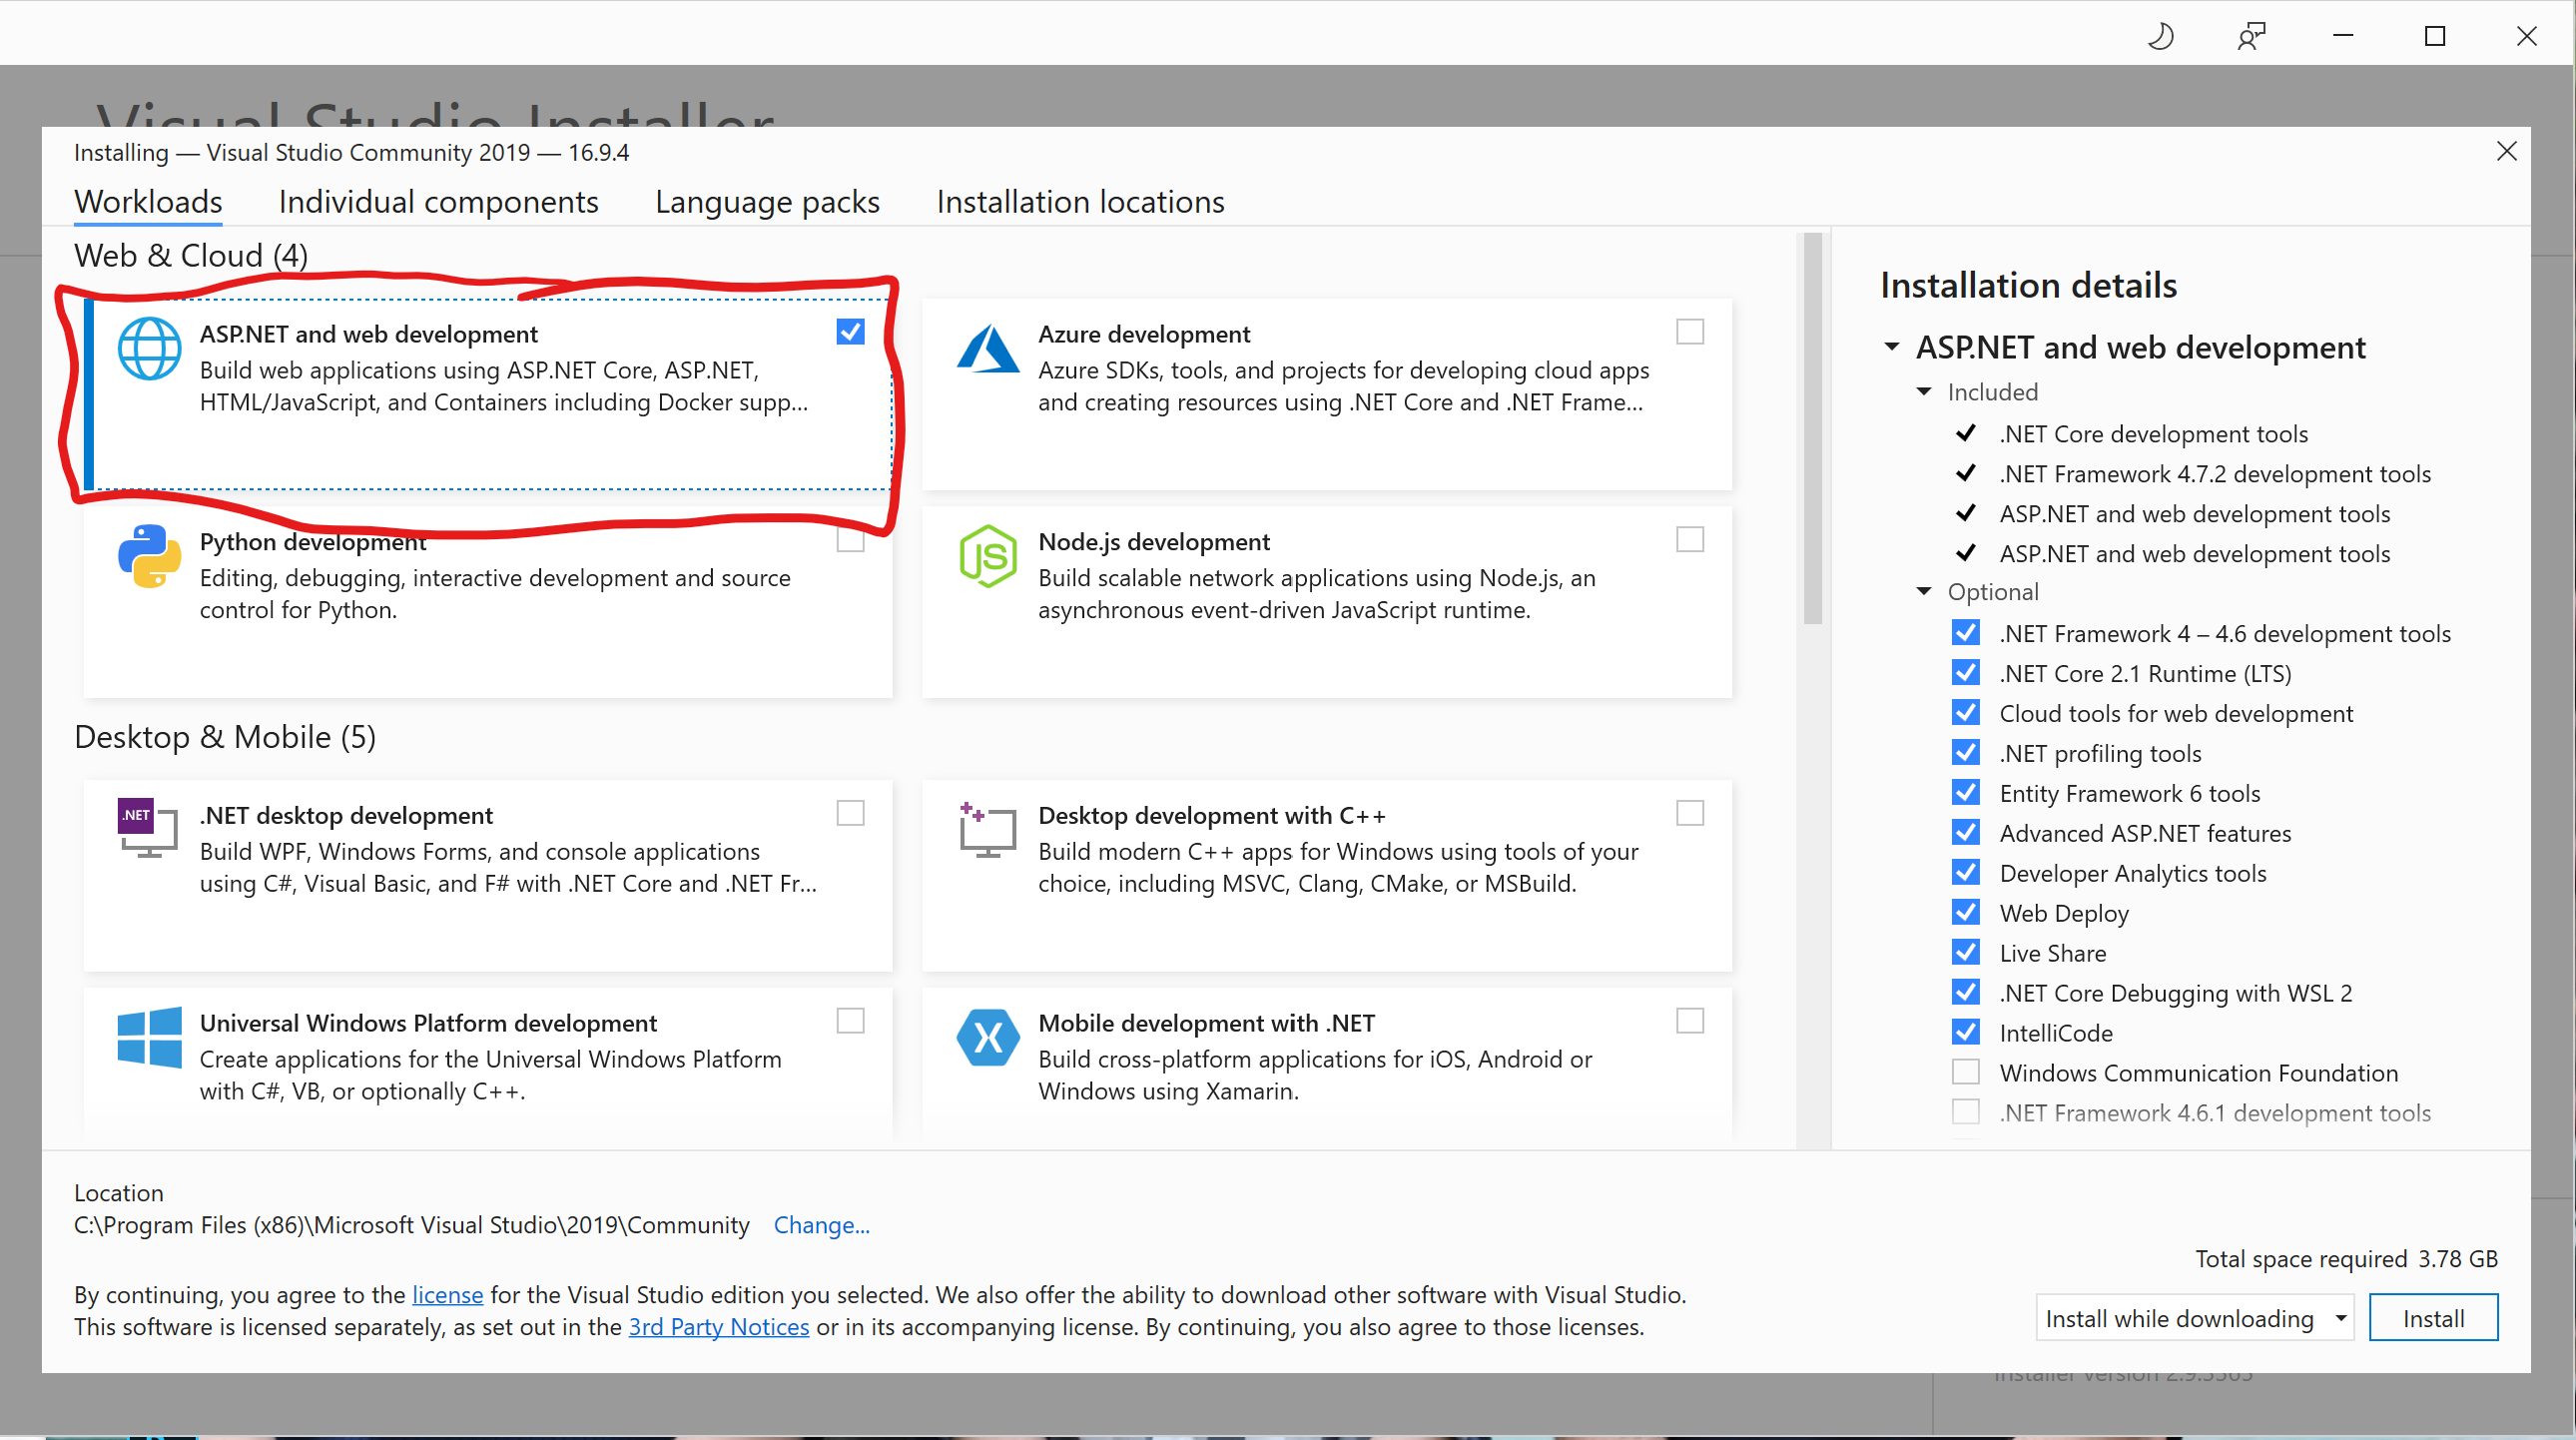
Task: Uncheck the ASP.NET and web development workload
Action: (850, 331)
